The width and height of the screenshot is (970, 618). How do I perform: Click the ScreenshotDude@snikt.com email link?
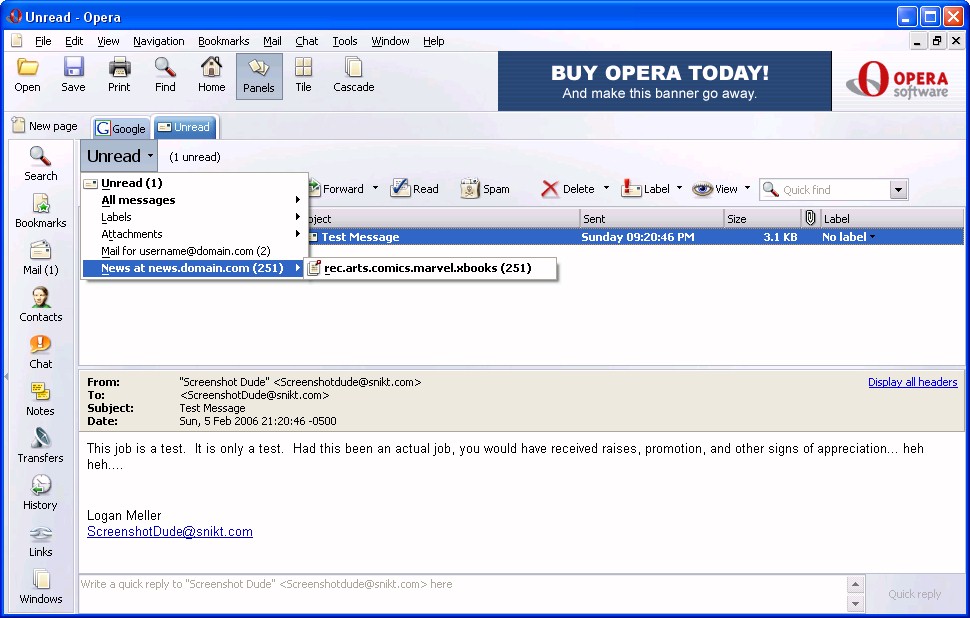[170, 532]
